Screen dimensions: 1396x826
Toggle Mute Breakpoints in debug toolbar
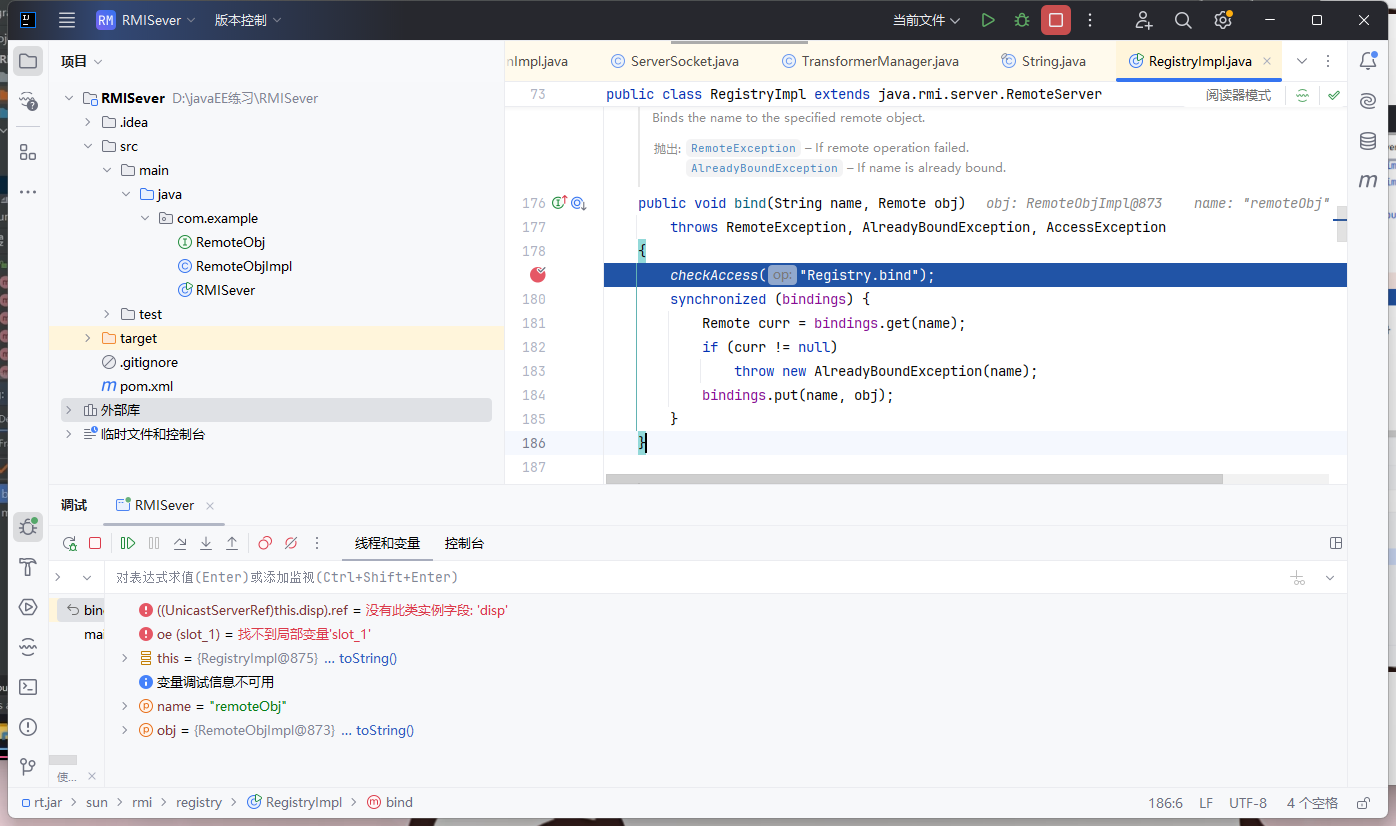(x=291, y=543)
